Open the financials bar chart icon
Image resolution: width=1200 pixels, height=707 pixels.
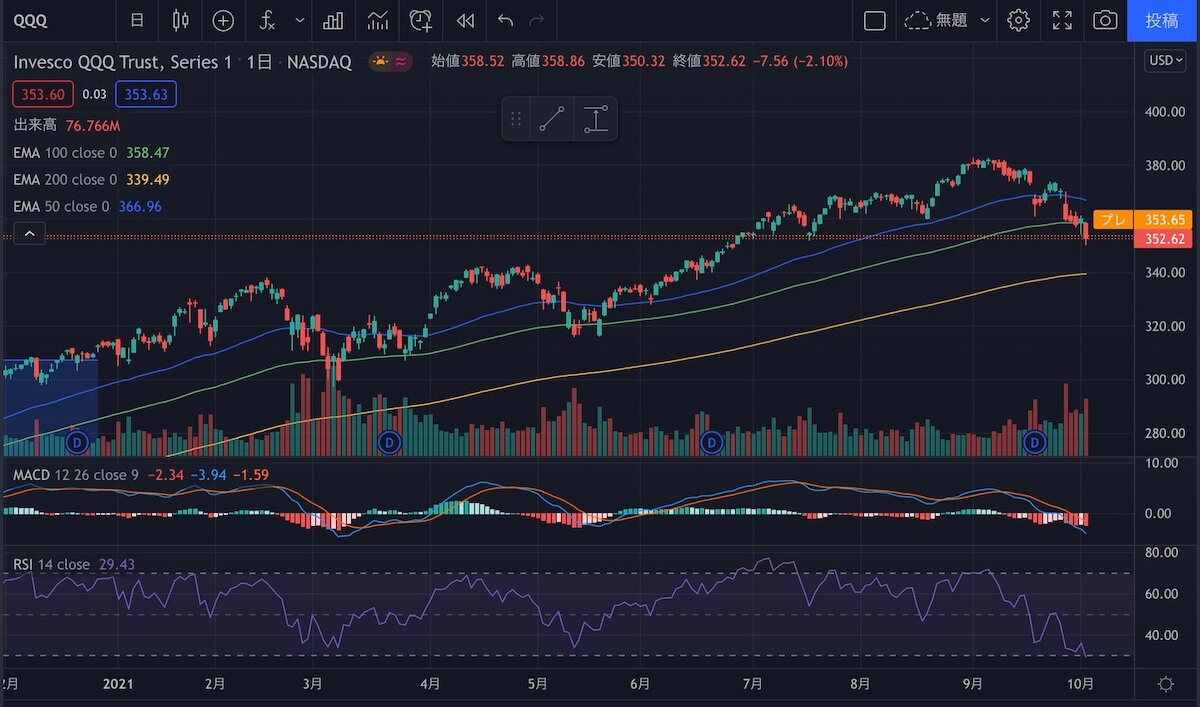tap(334, 20)
